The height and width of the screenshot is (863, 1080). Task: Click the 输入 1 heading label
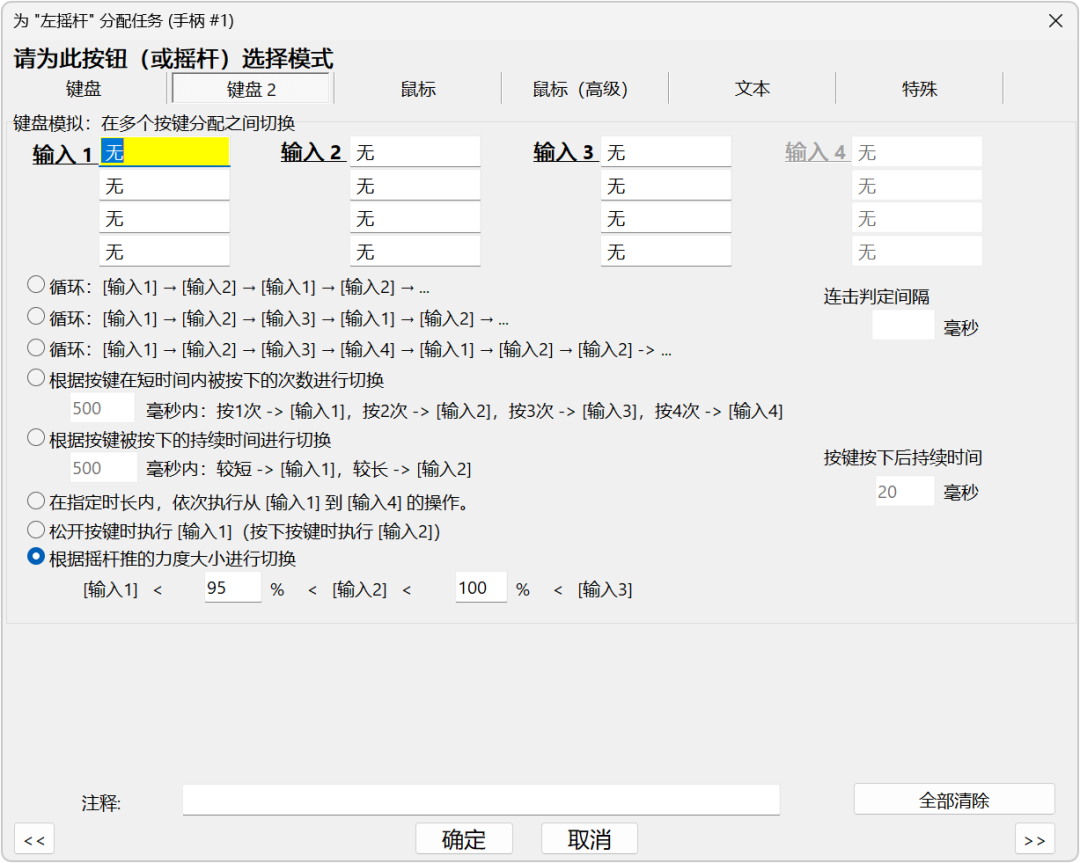coord(63,154)
